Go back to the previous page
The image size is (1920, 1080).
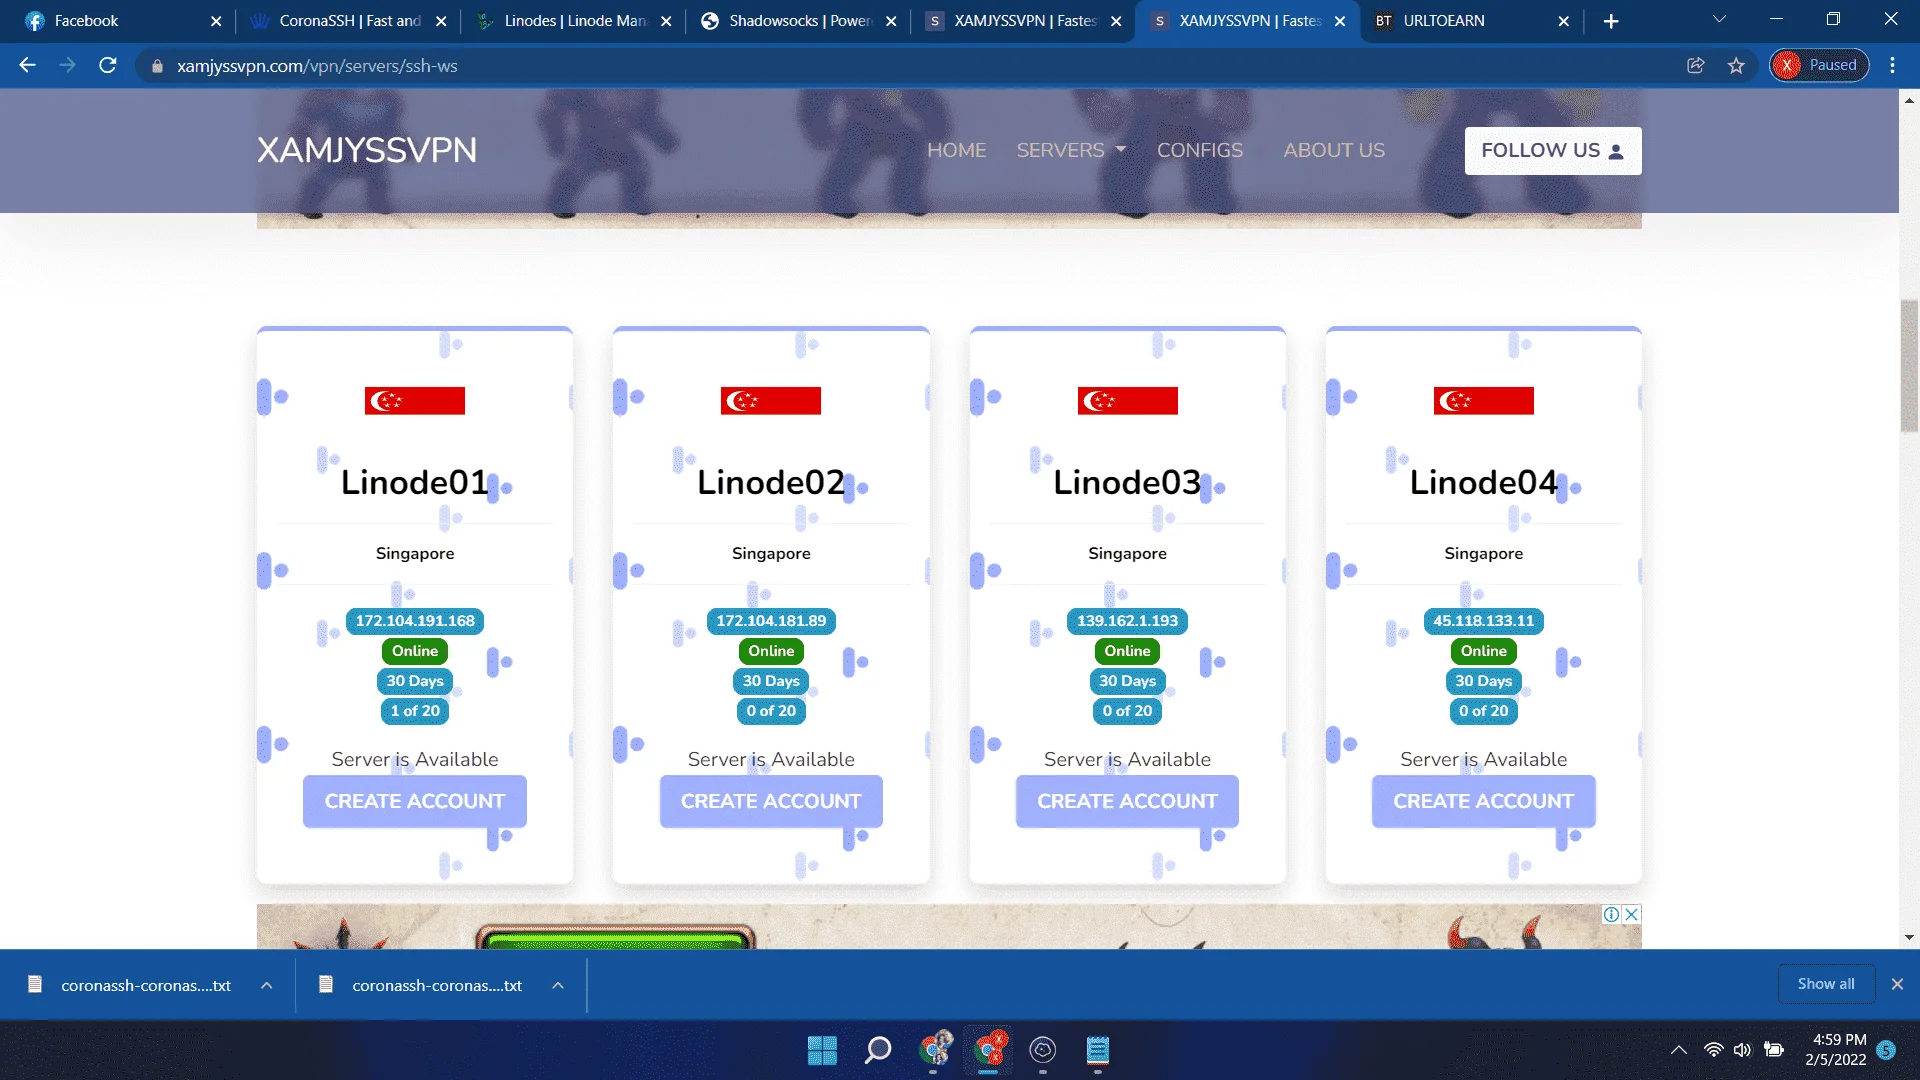27,66
